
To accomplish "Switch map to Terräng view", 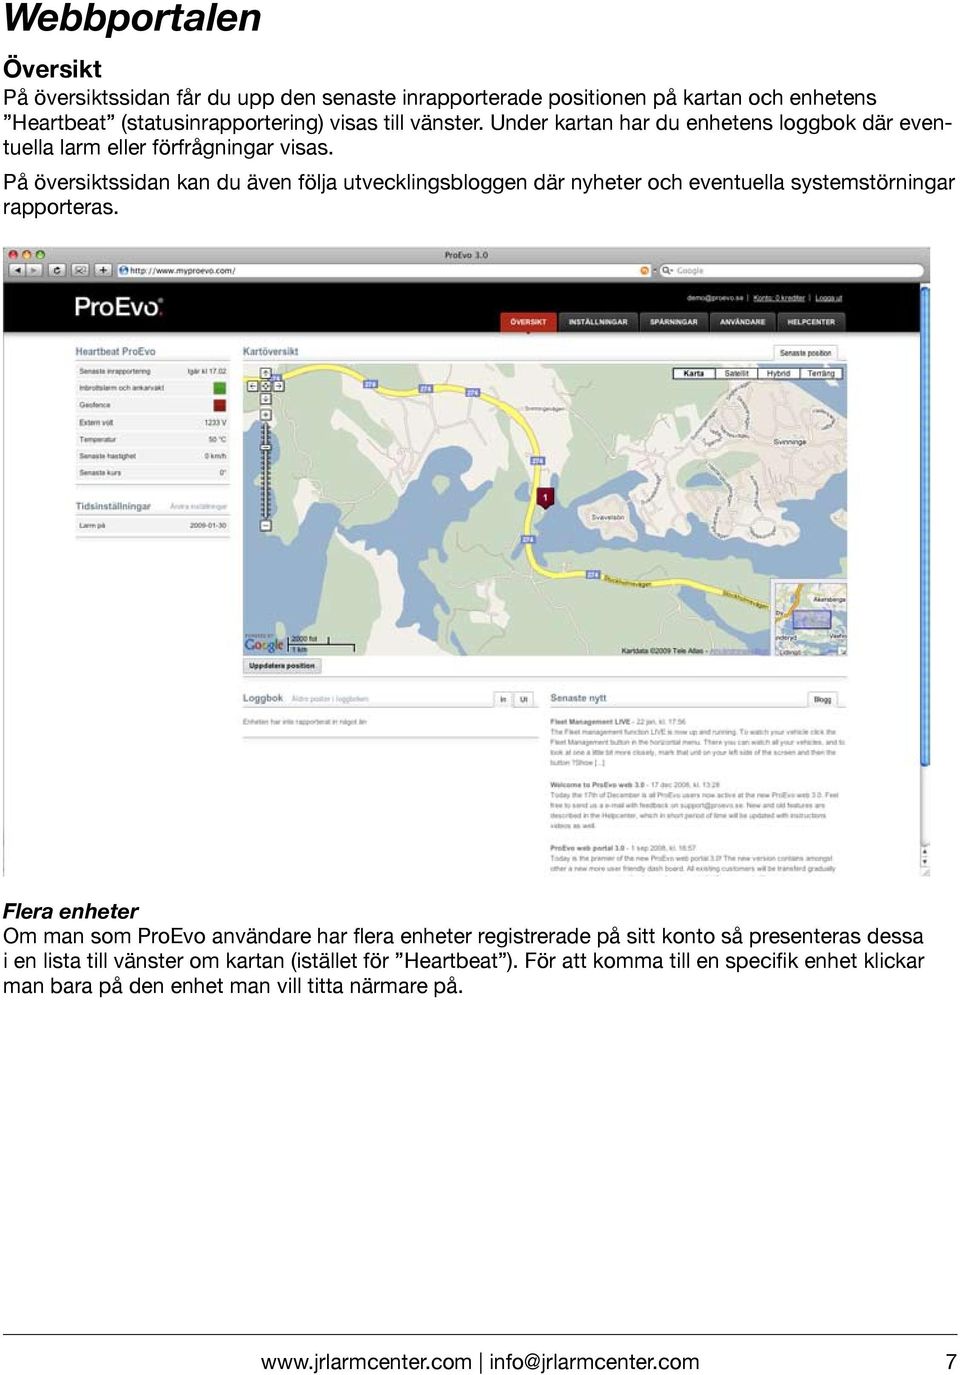I will point(822,373).
